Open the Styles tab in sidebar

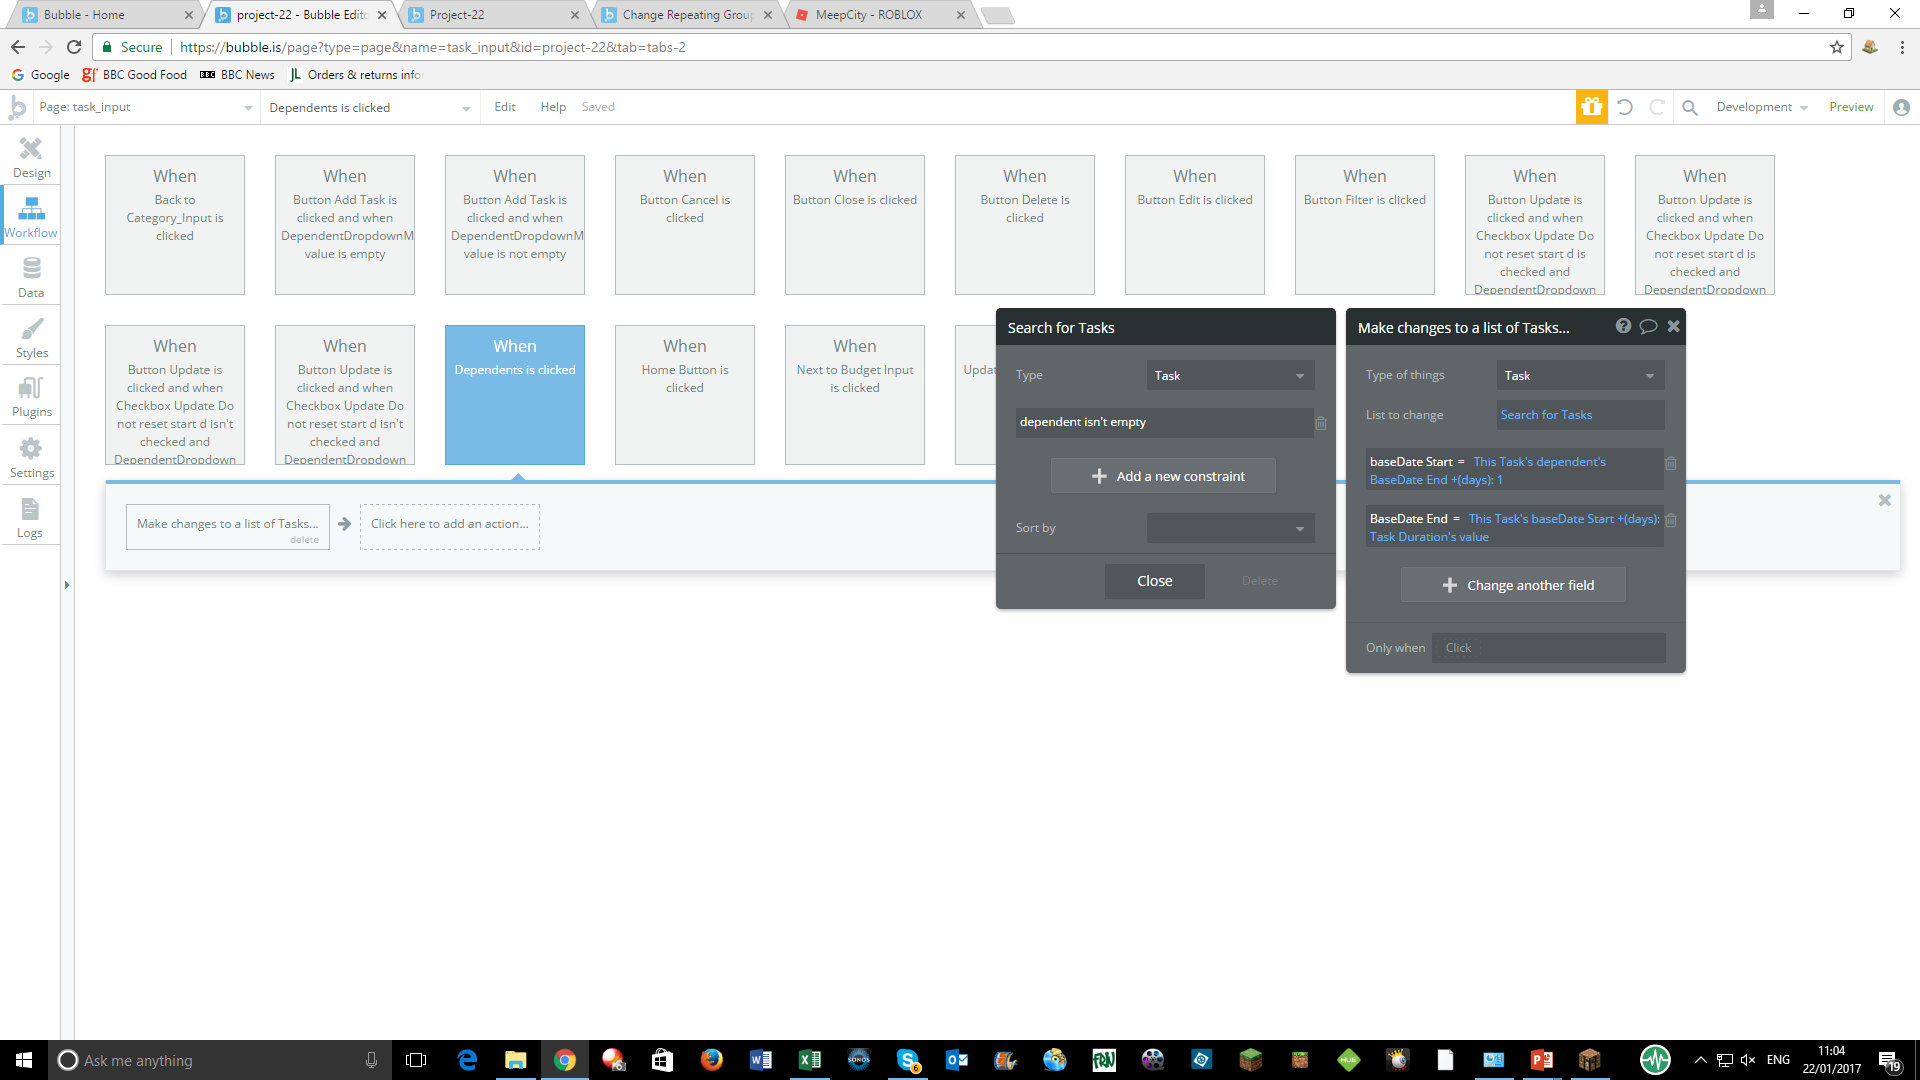[31, 337]
